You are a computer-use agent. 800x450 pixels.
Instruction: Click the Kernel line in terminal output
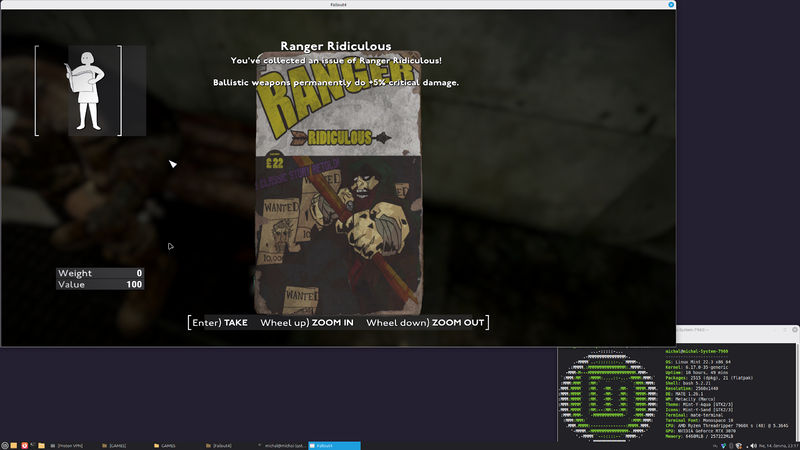696,367
